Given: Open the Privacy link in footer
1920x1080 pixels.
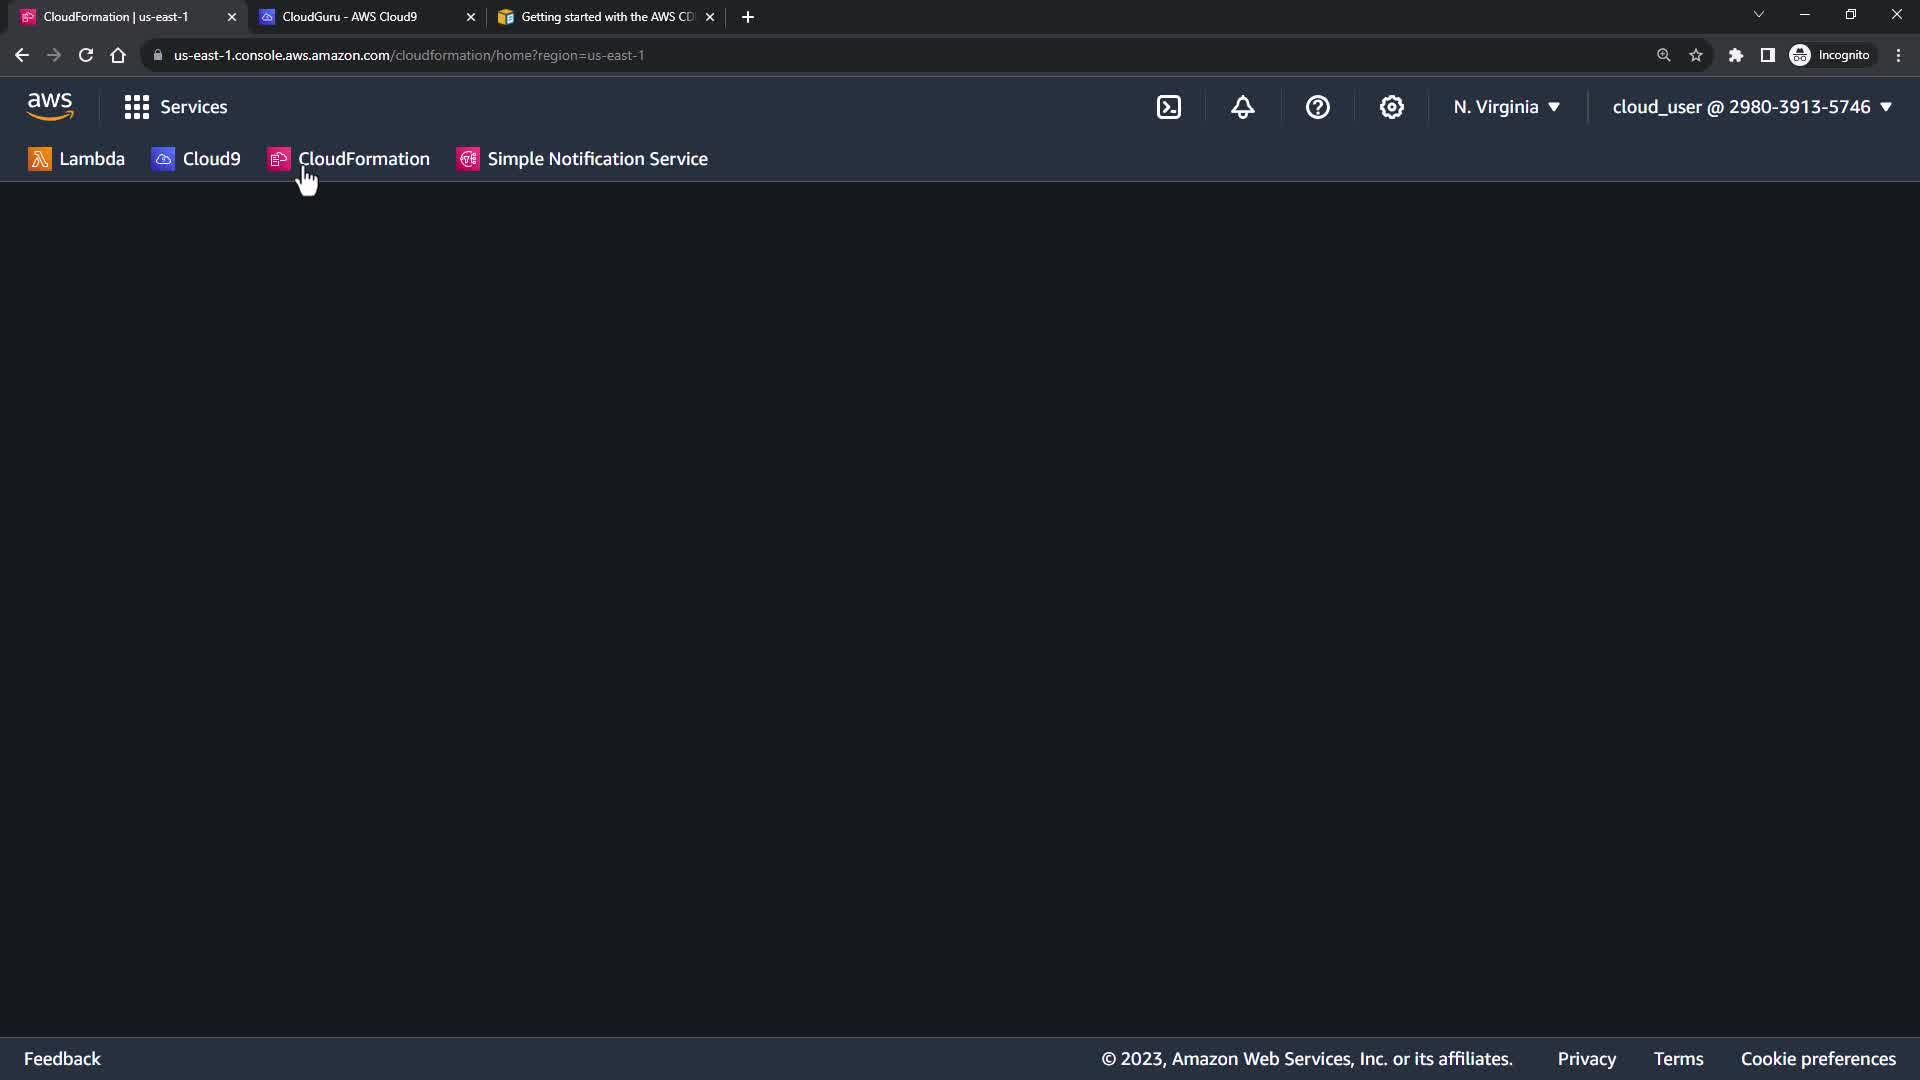Looking at the screenshot, I should click(x=1586, y=1058).
